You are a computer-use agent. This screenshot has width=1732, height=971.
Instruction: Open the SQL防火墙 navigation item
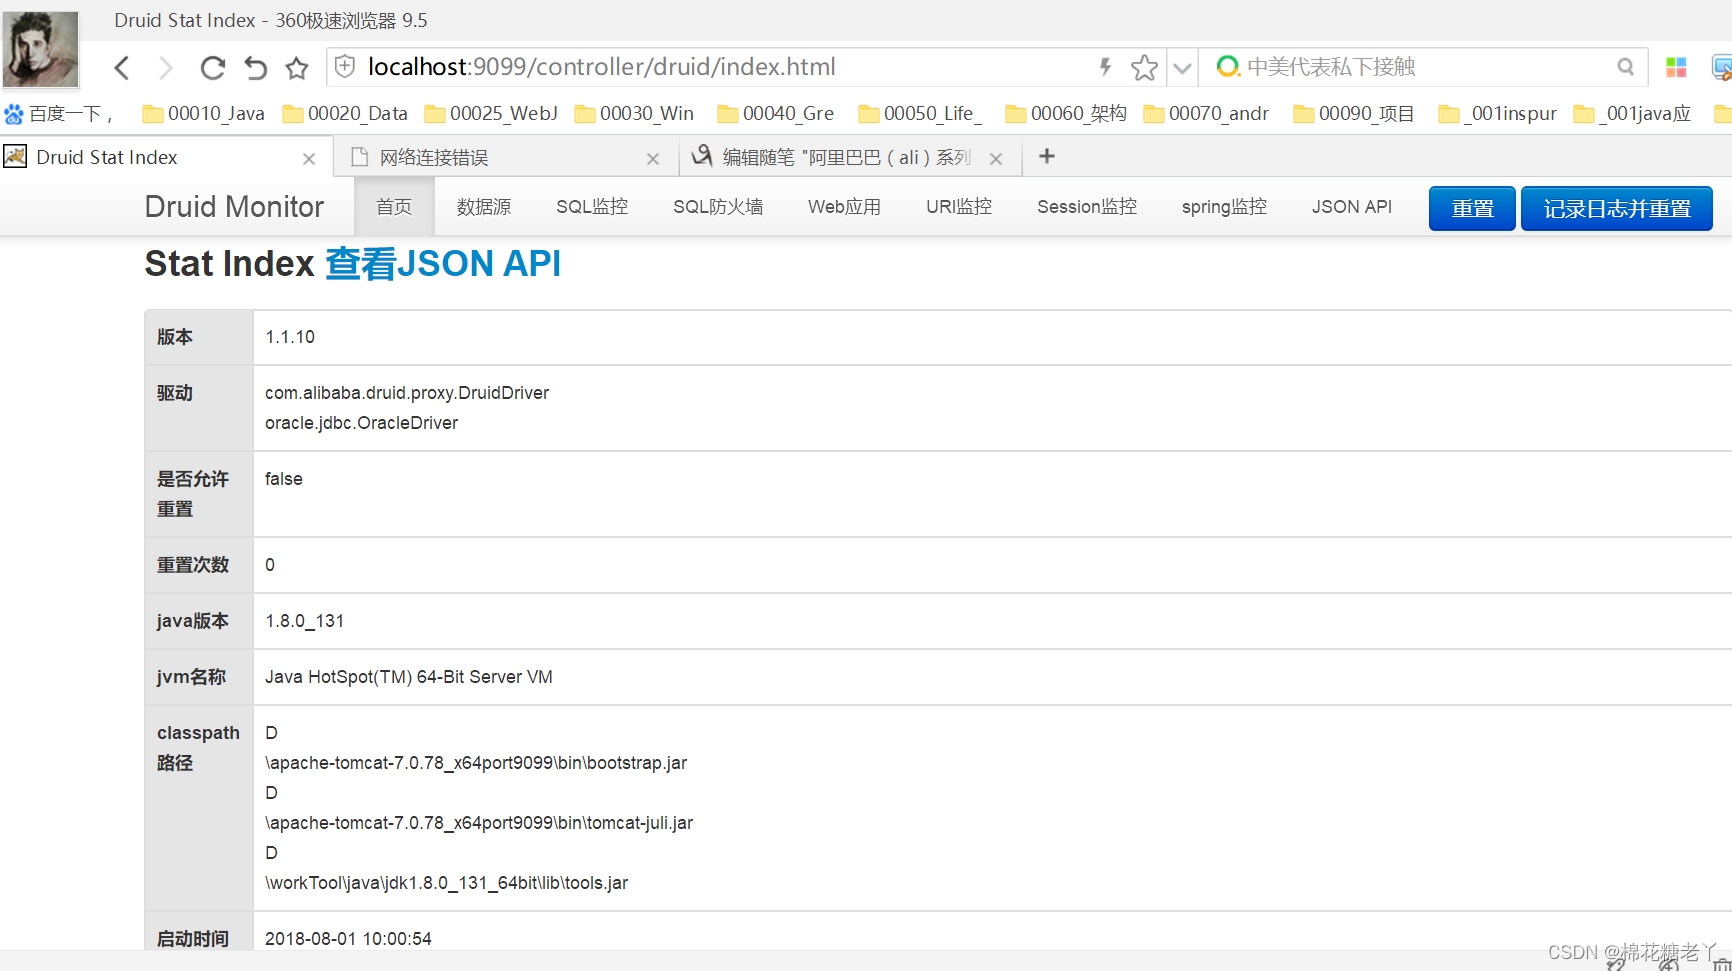pos(718,206)
